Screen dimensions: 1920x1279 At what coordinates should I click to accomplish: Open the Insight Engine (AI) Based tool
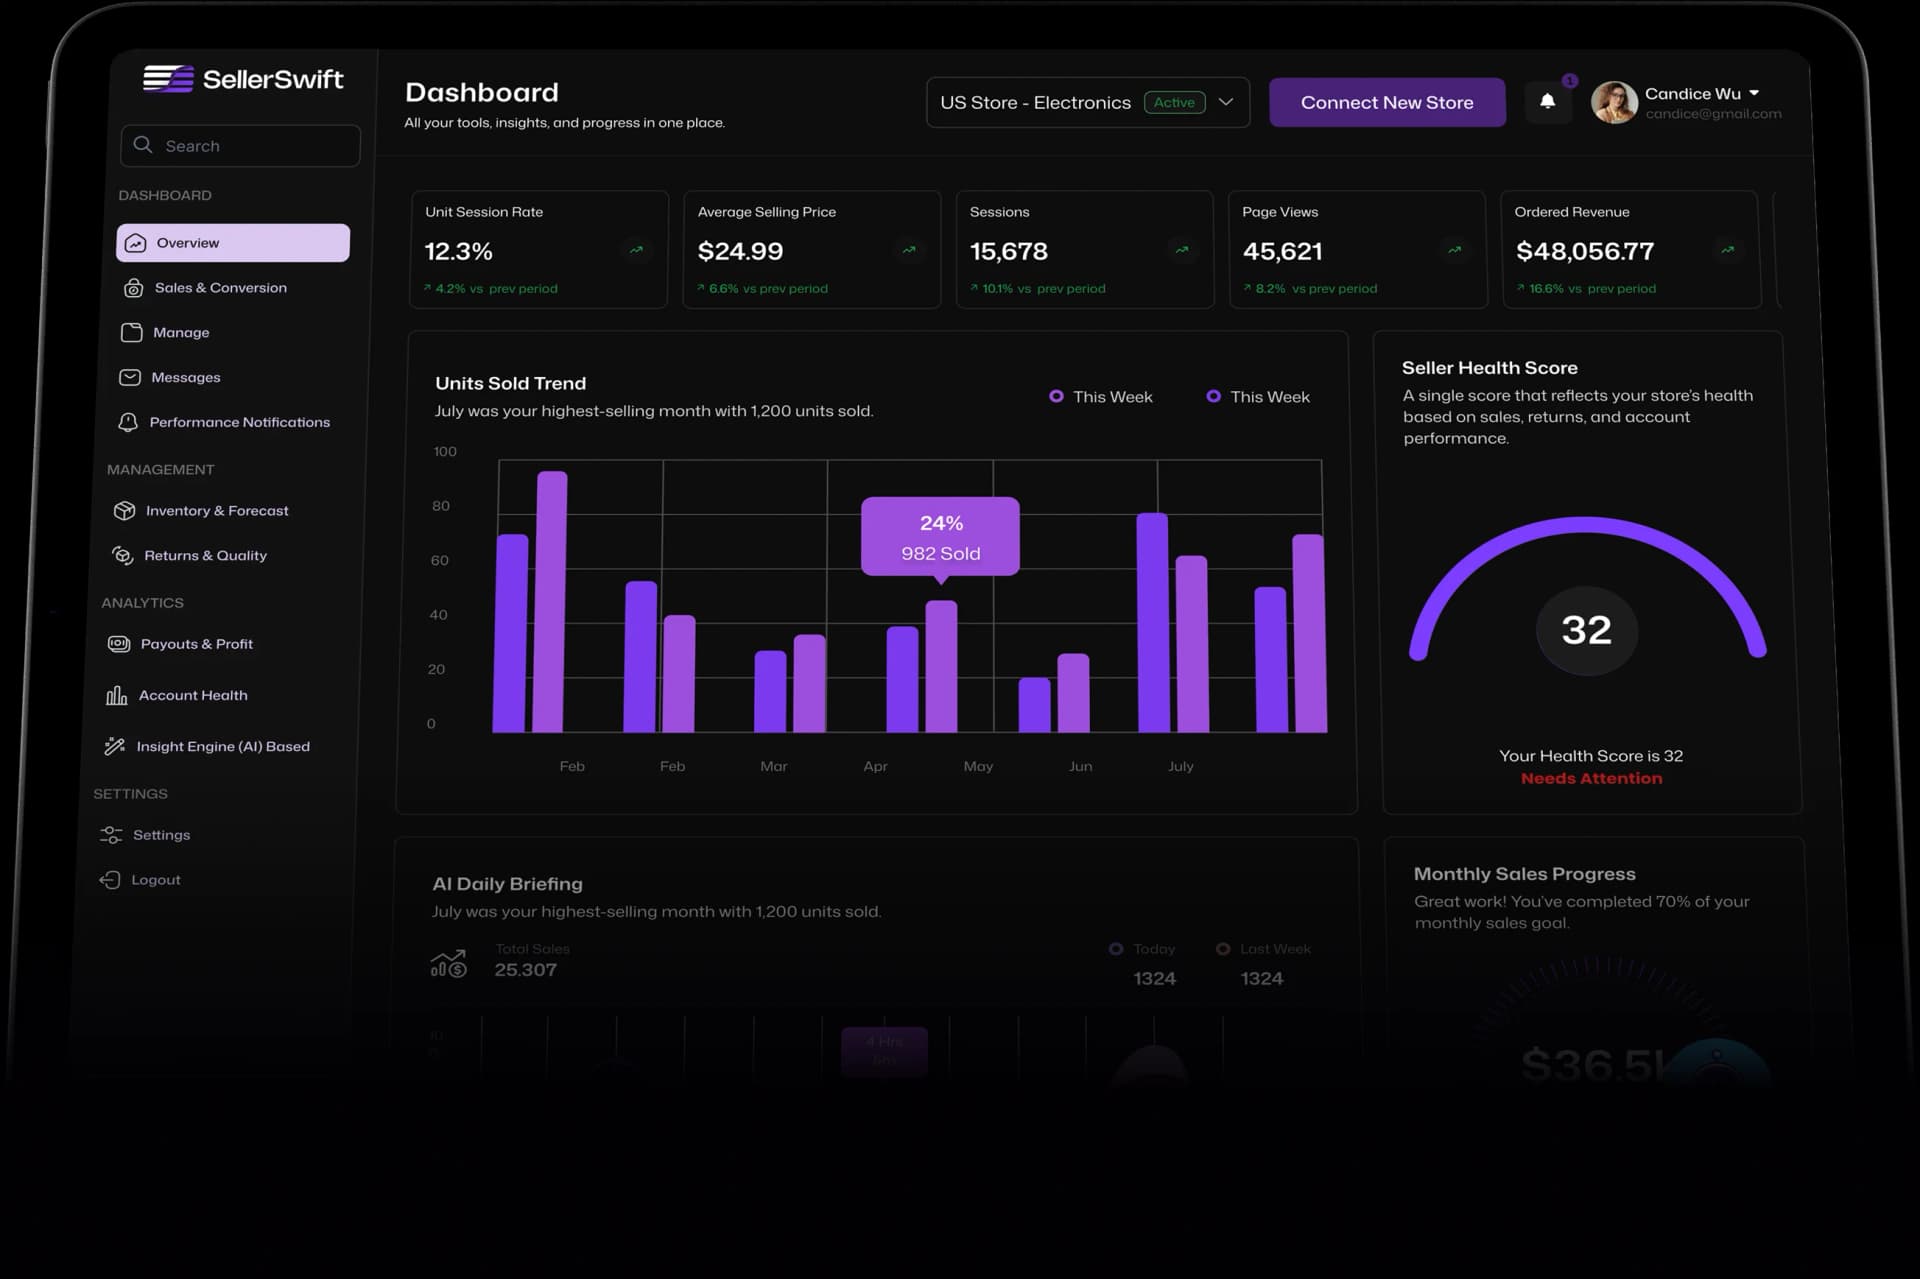click(222, 746)
